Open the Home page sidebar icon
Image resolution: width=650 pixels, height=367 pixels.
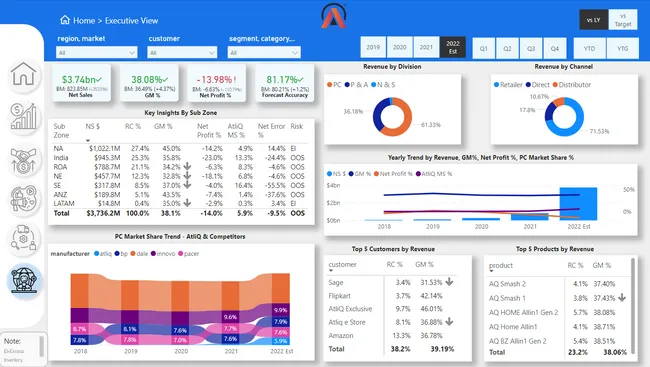(24, 75)
